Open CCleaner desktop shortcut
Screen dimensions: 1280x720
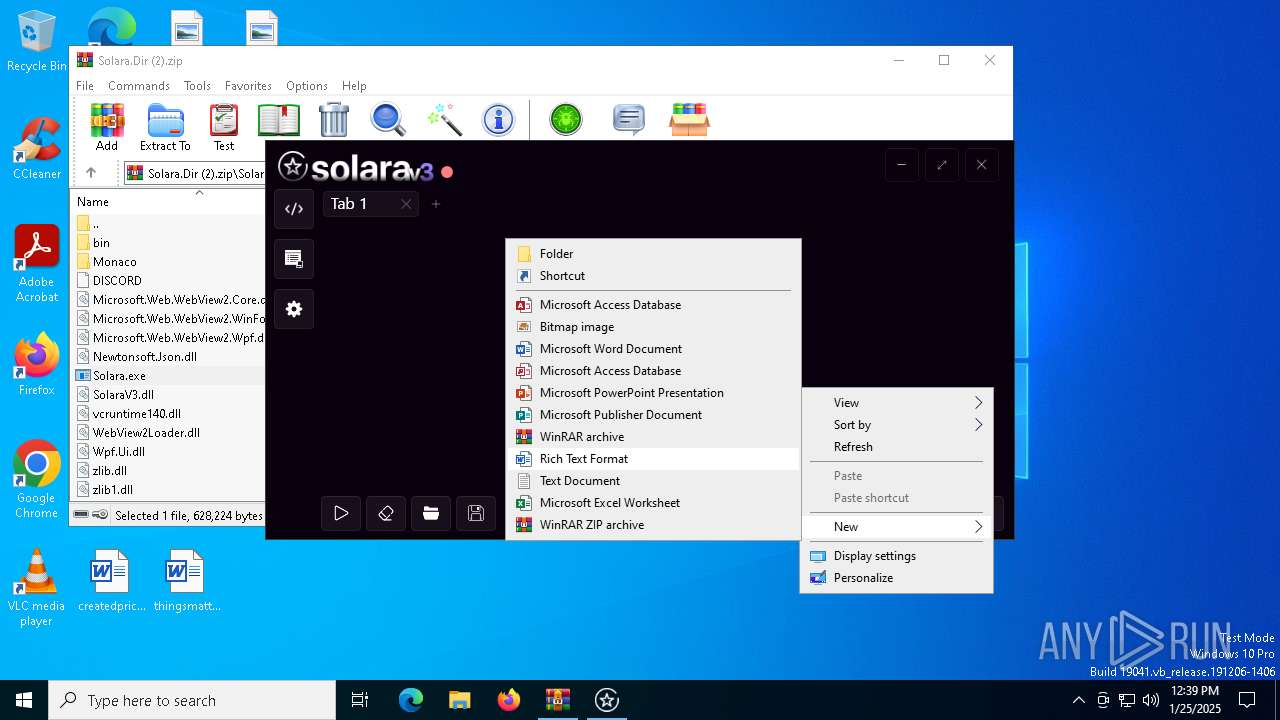tap(36, 149)
